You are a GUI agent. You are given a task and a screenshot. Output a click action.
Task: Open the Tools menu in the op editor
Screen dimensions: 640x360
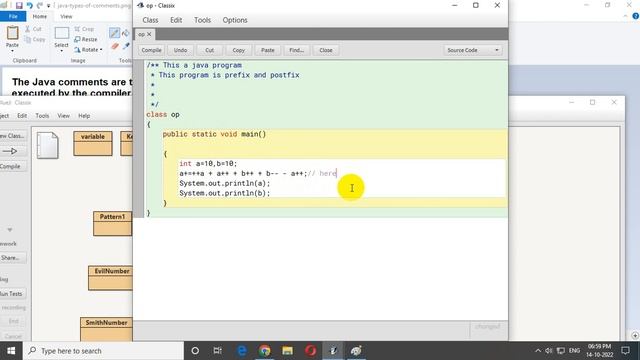pos(202,20)
